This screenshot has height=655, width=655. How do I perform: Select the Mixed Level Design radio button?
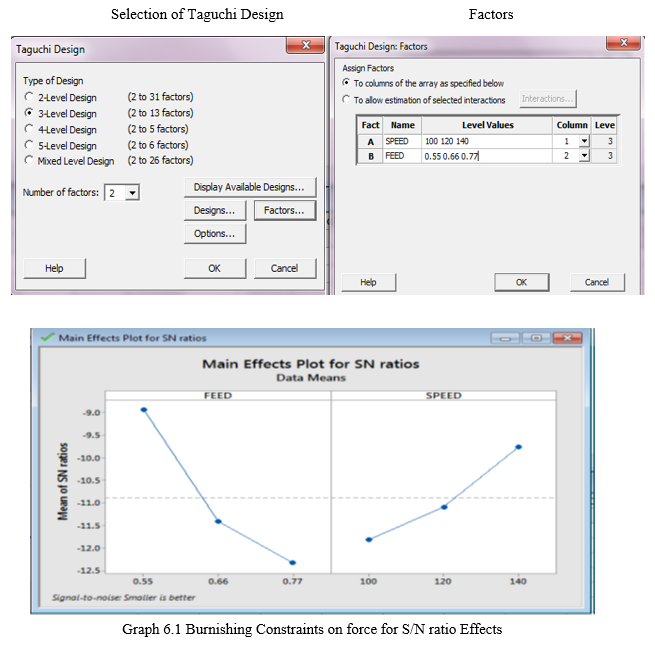coord(30,160)
